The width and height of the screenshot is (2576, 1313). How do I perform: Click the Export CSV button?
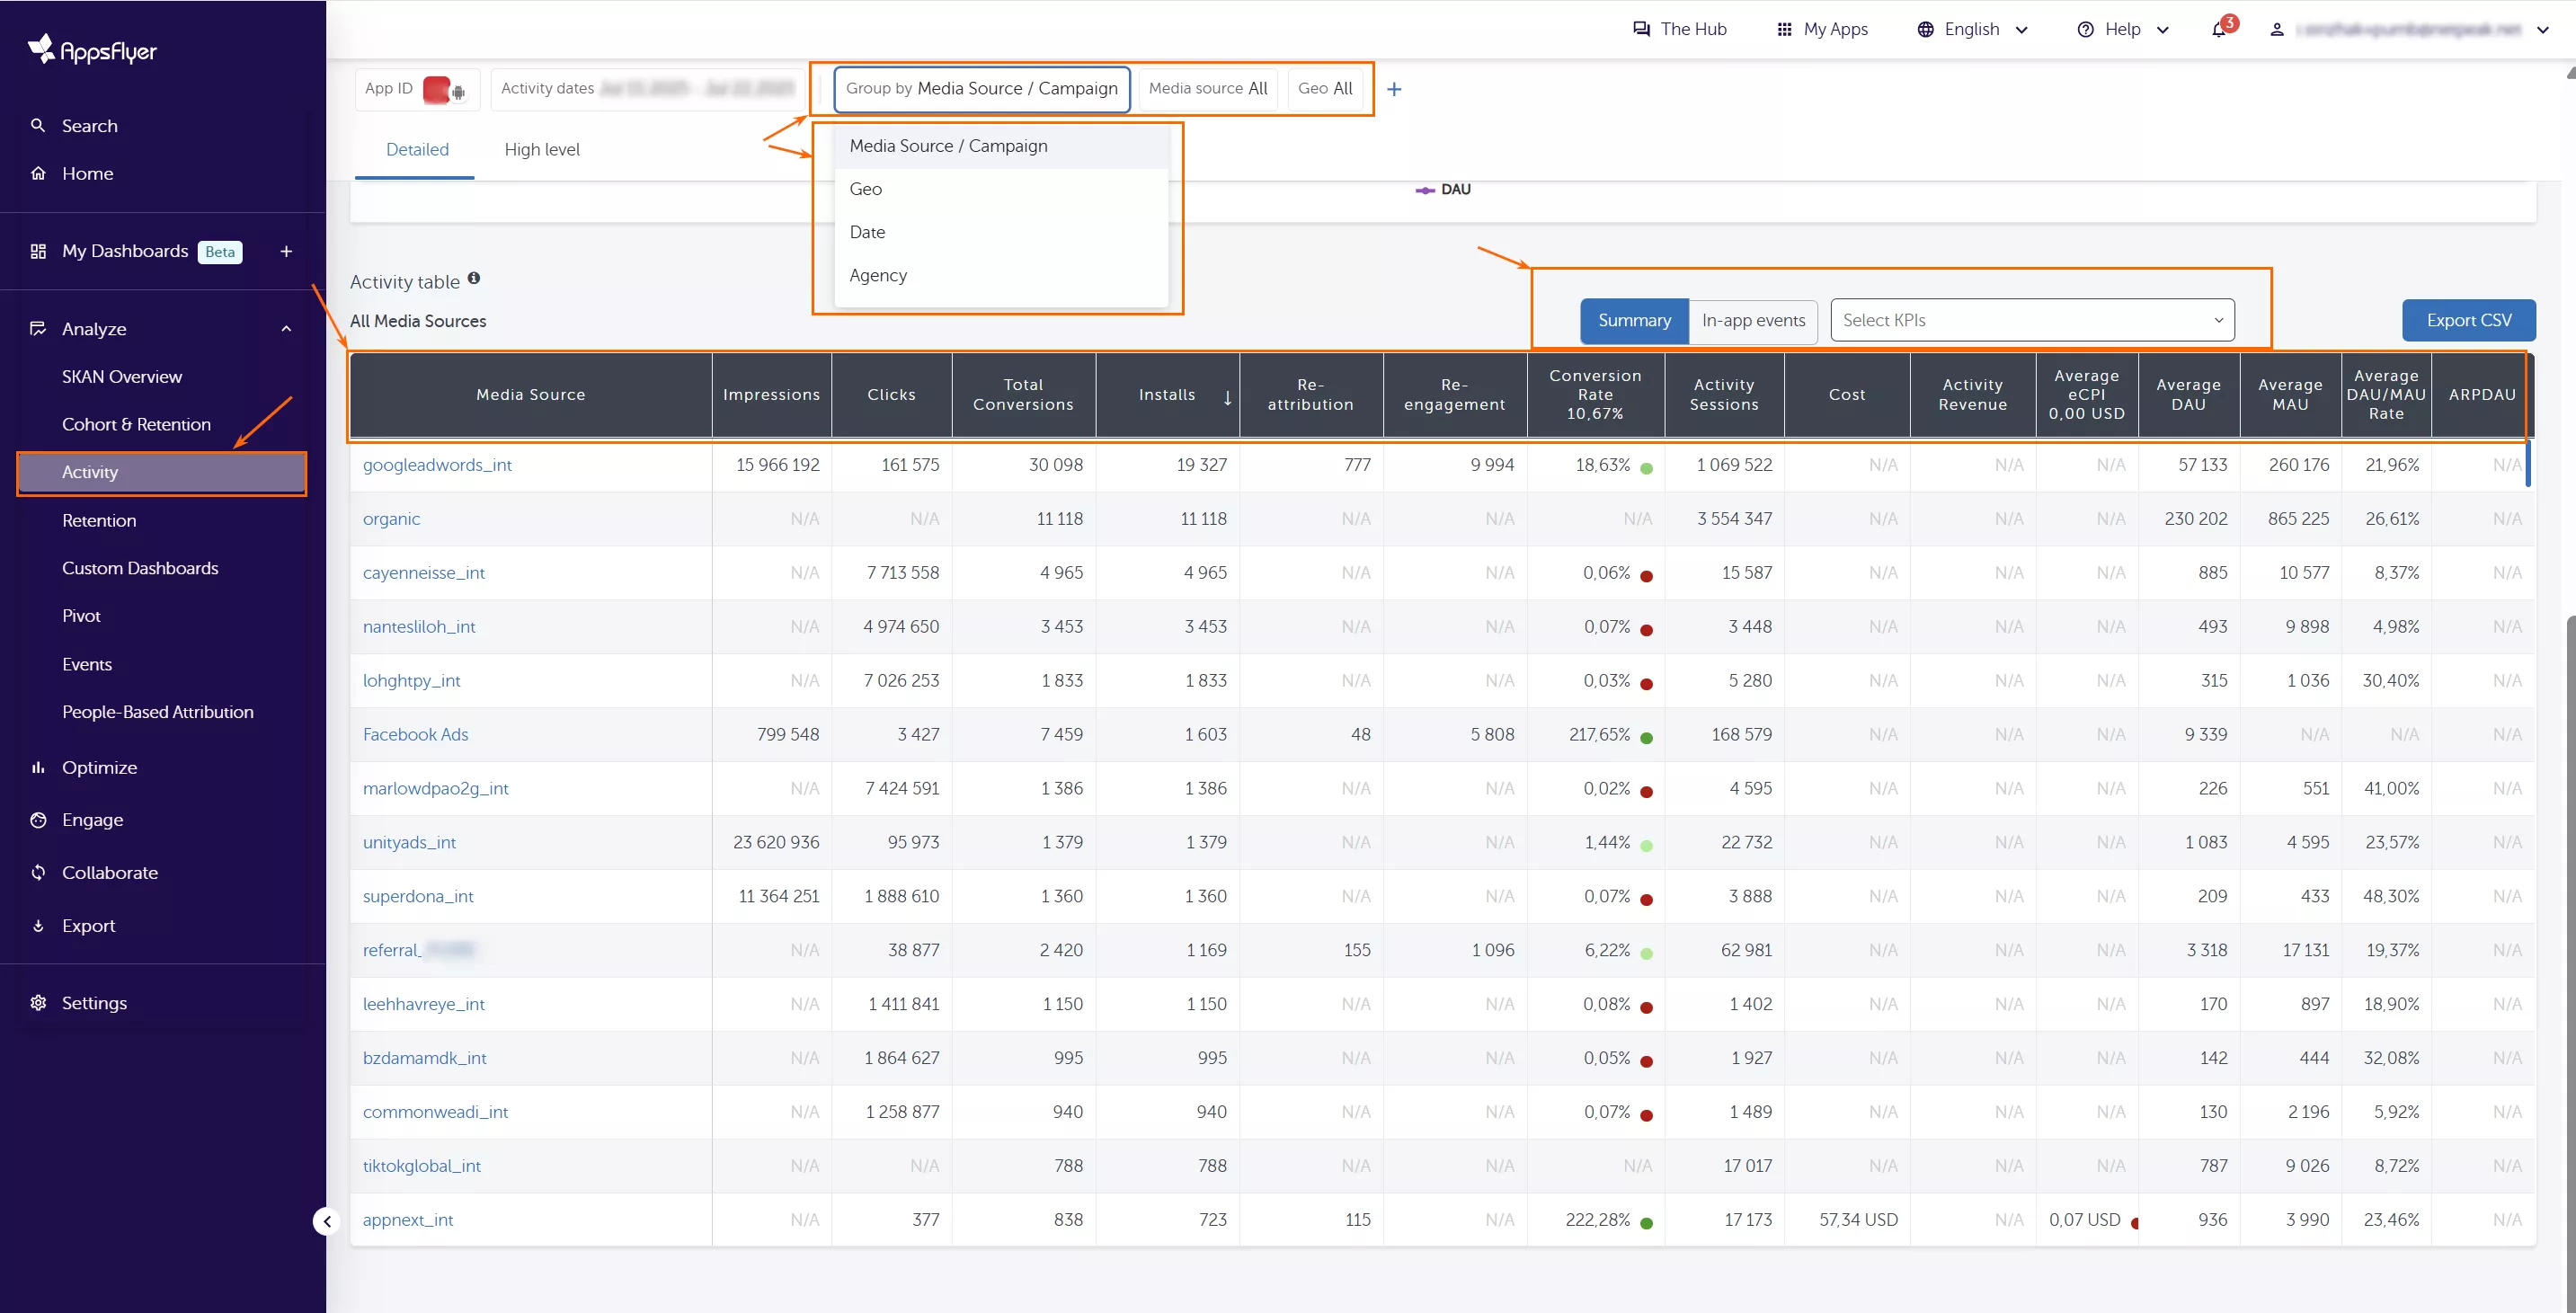[2469, 320]
